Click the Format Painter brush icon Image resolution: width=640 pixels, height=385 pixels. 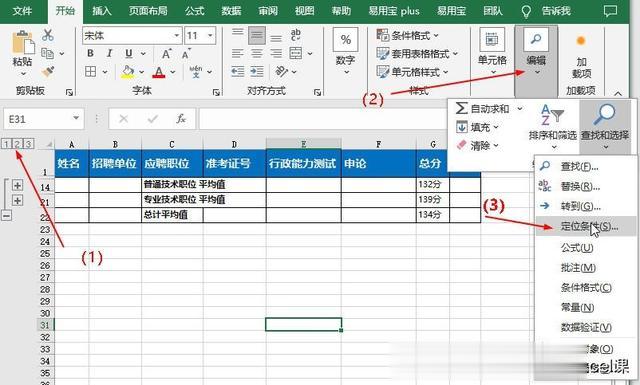(x=48, y=72)
